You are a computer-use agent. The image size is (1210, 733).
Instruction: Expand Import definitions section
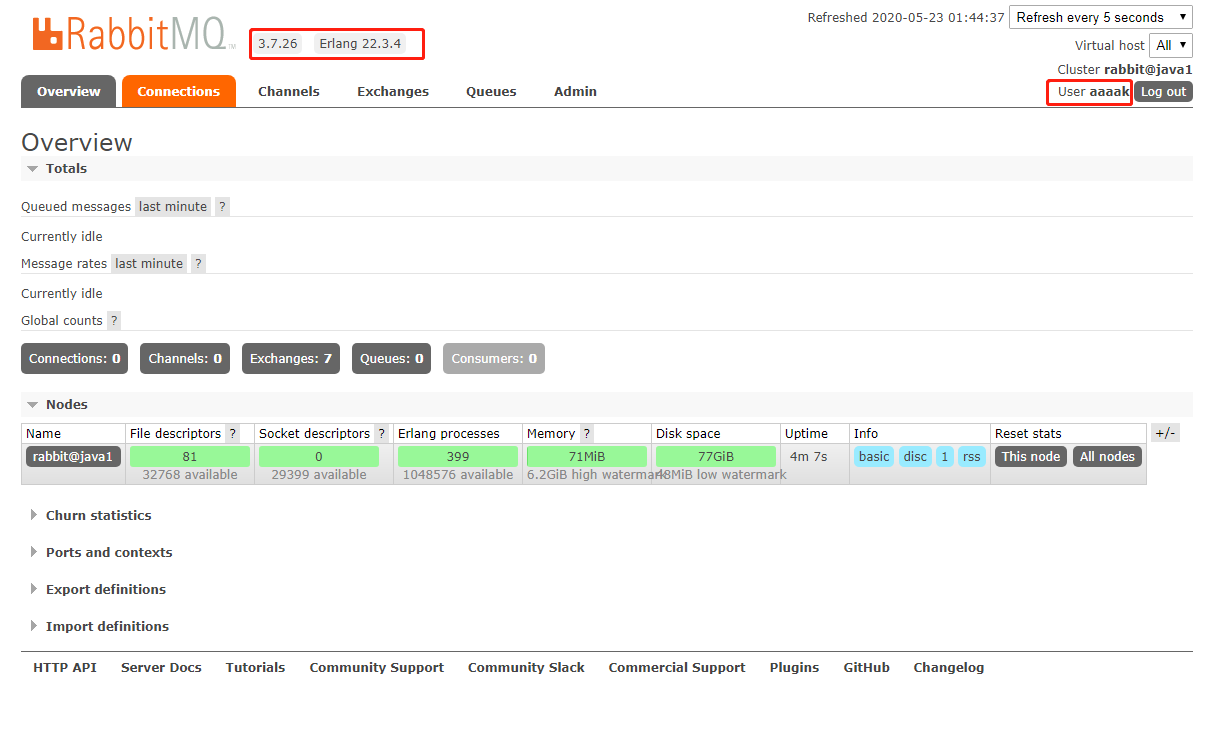pos(100,626)
